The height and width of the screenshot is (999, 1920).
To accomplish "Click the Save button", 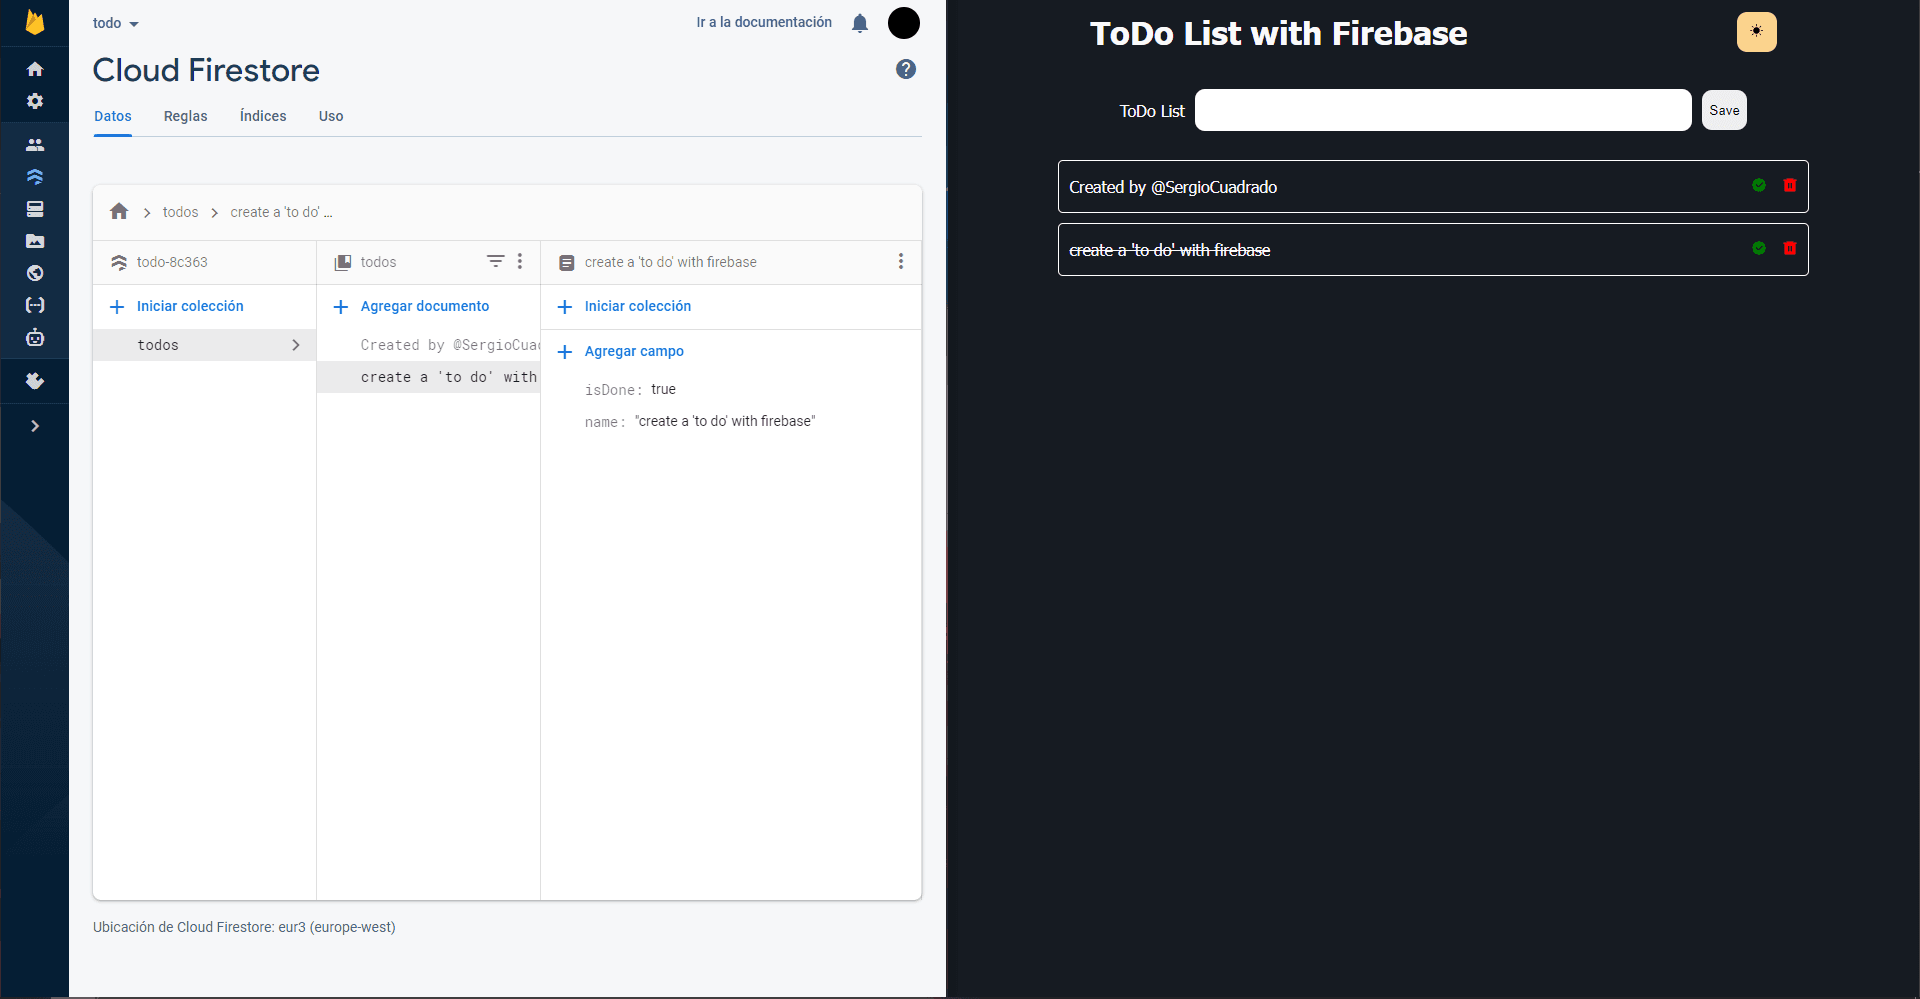I will [1724, 110].
